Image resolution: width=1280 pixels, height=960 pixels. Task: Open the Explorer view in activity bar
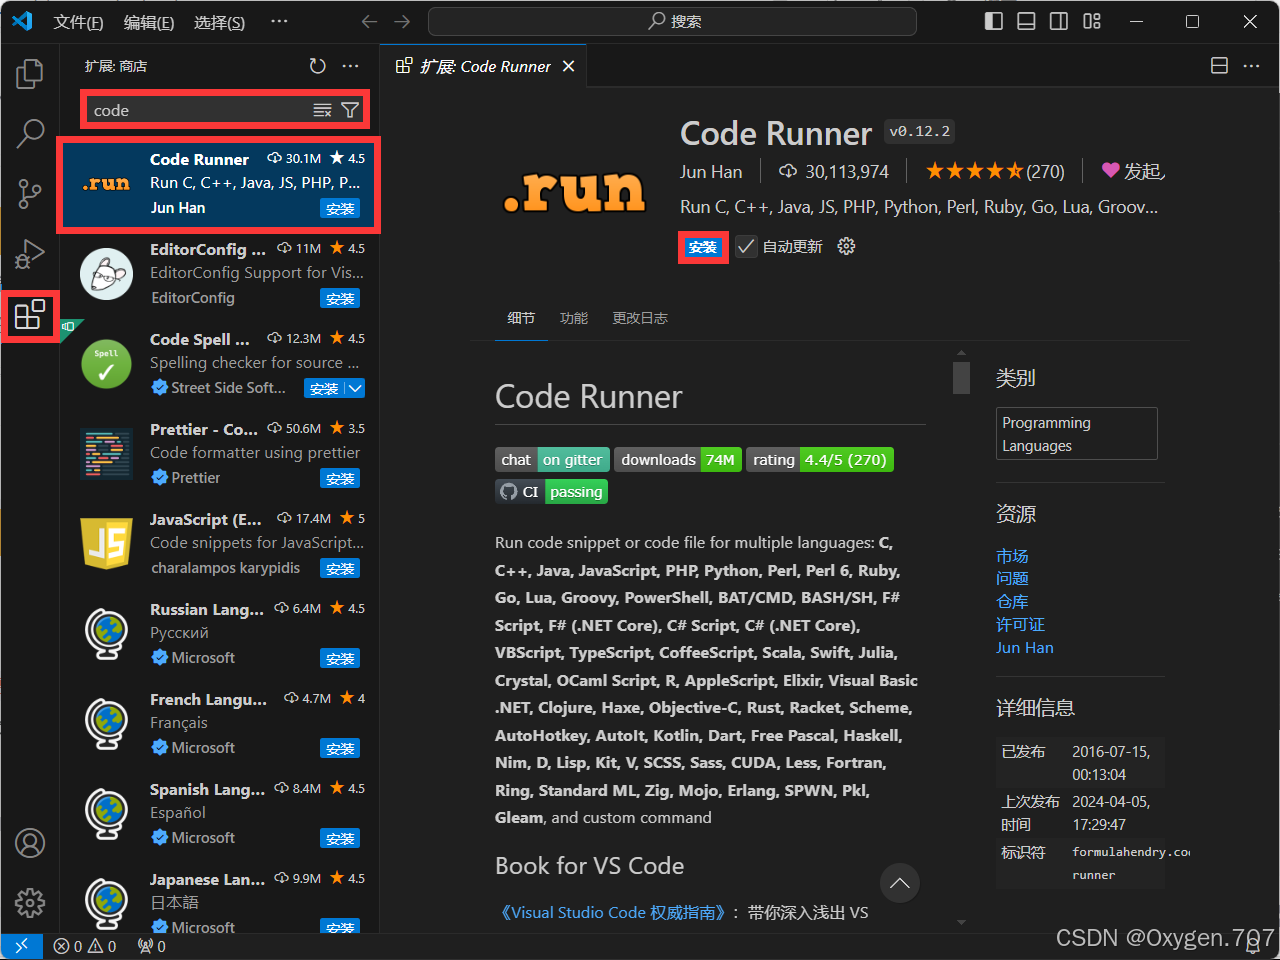pos(30,73)
